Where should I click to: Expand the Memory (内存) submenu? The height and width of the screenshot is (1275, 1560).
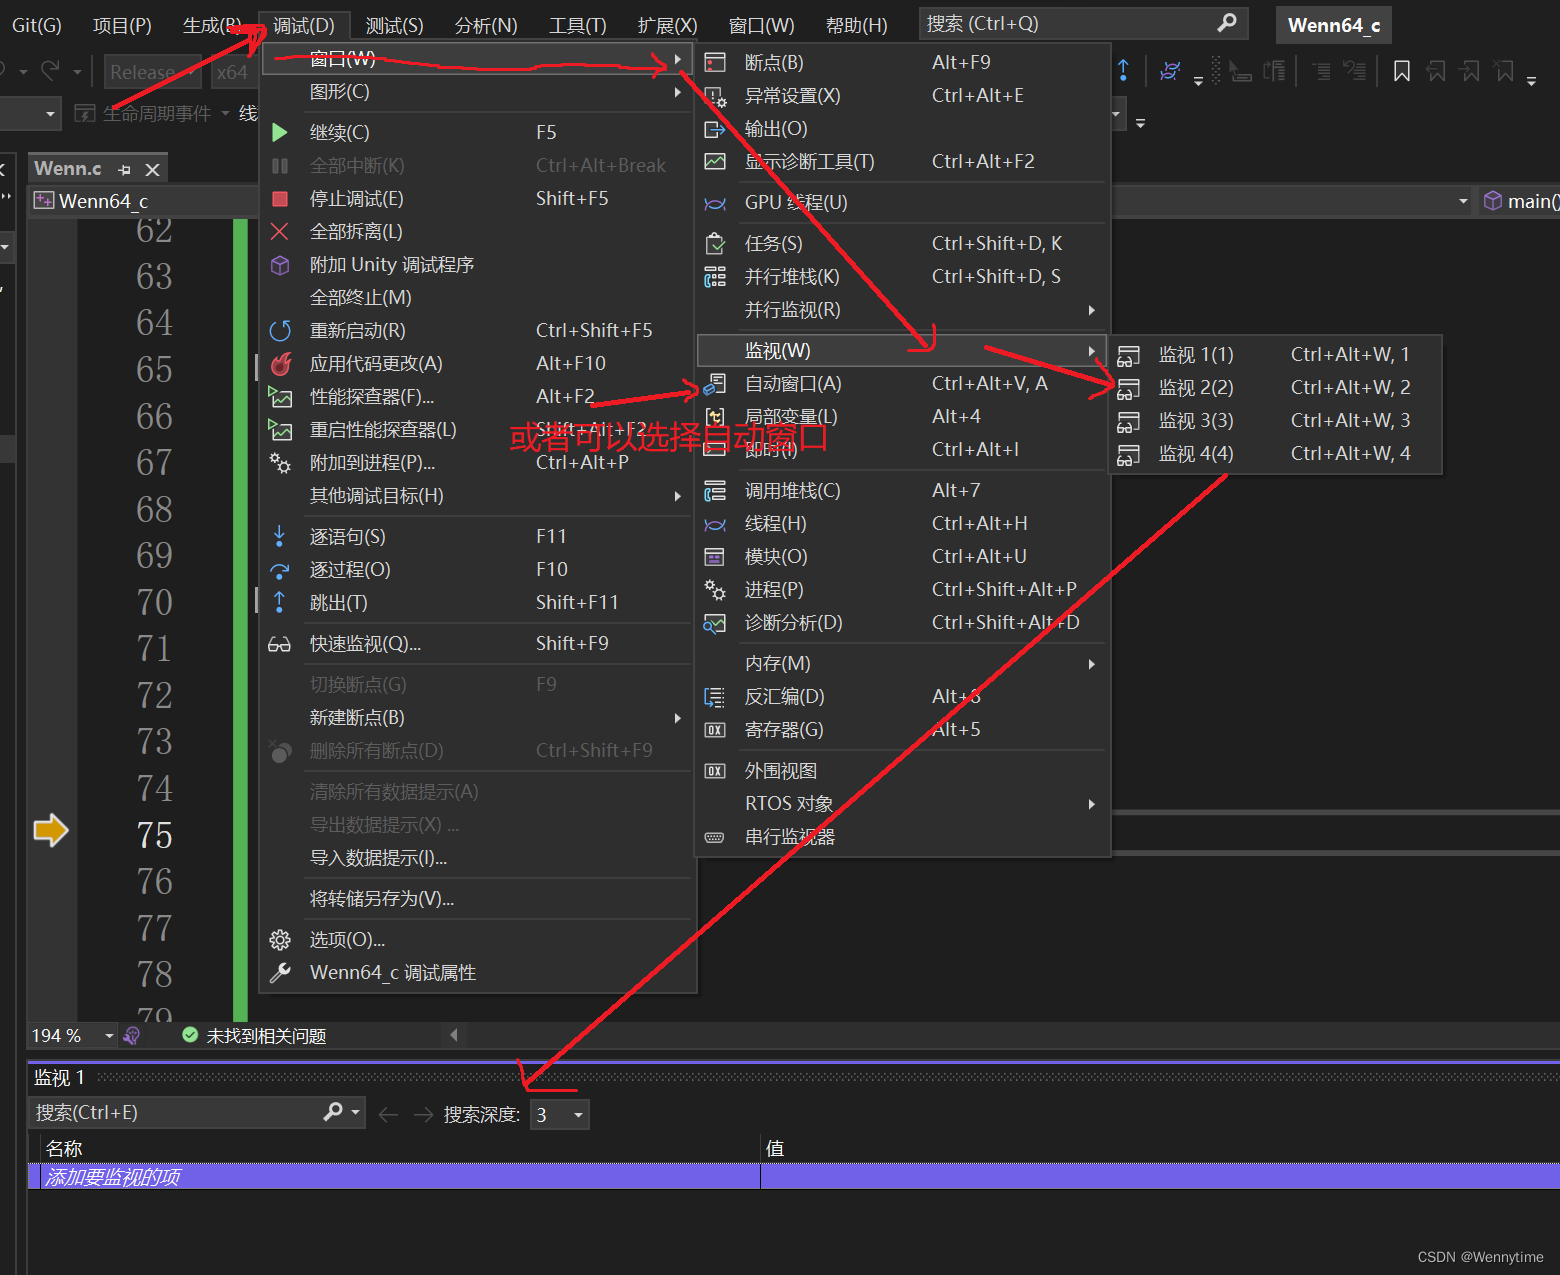[x=903, y=664]
